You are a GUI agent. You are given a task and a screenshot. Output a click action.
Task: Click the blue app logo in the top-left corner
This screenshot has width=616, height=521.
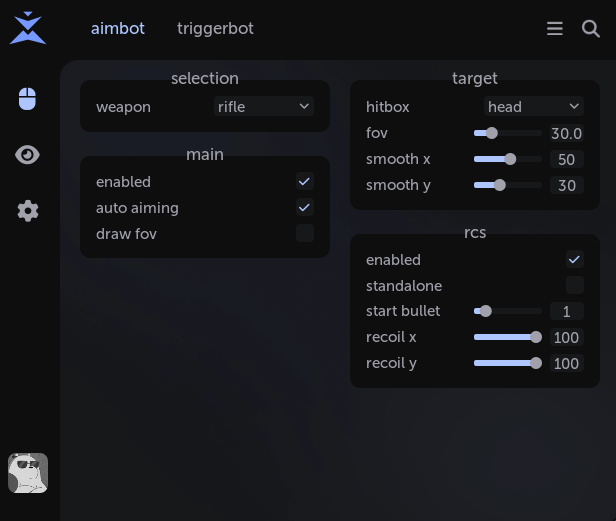pyautogui.click(x=28, y=28)
